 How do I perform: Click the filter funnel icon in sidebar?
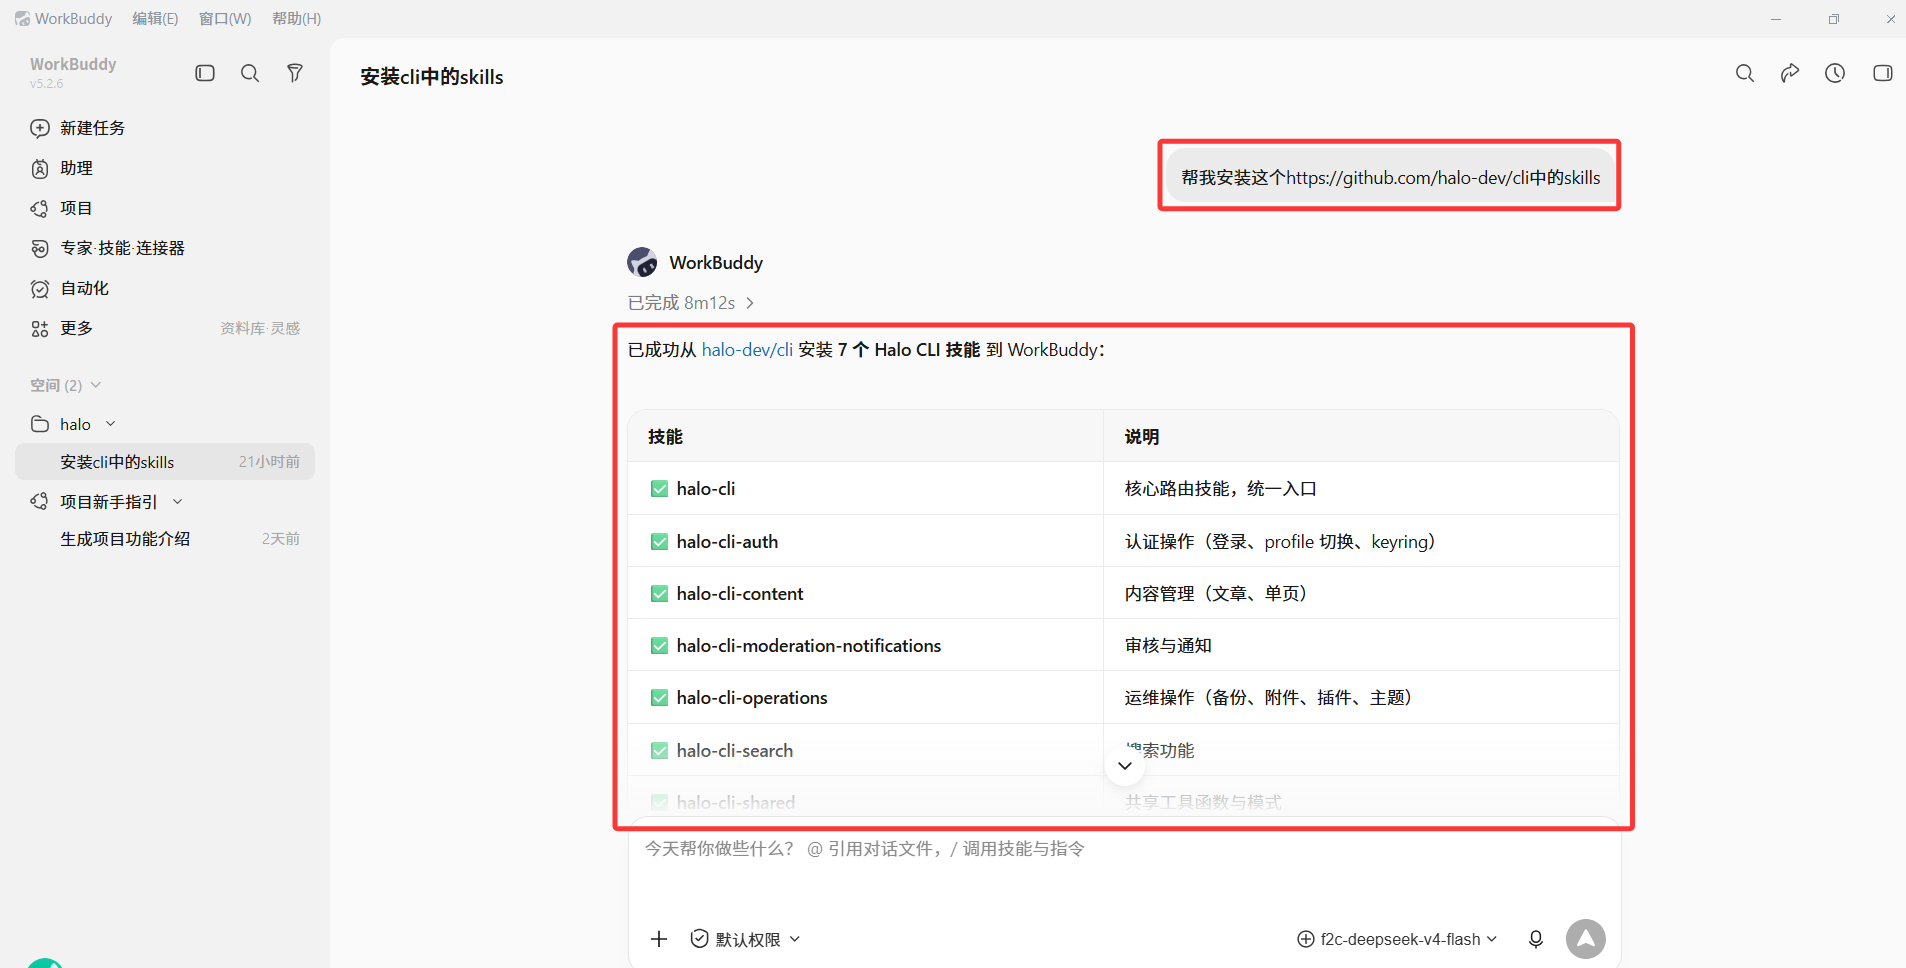tap(295, 73)
